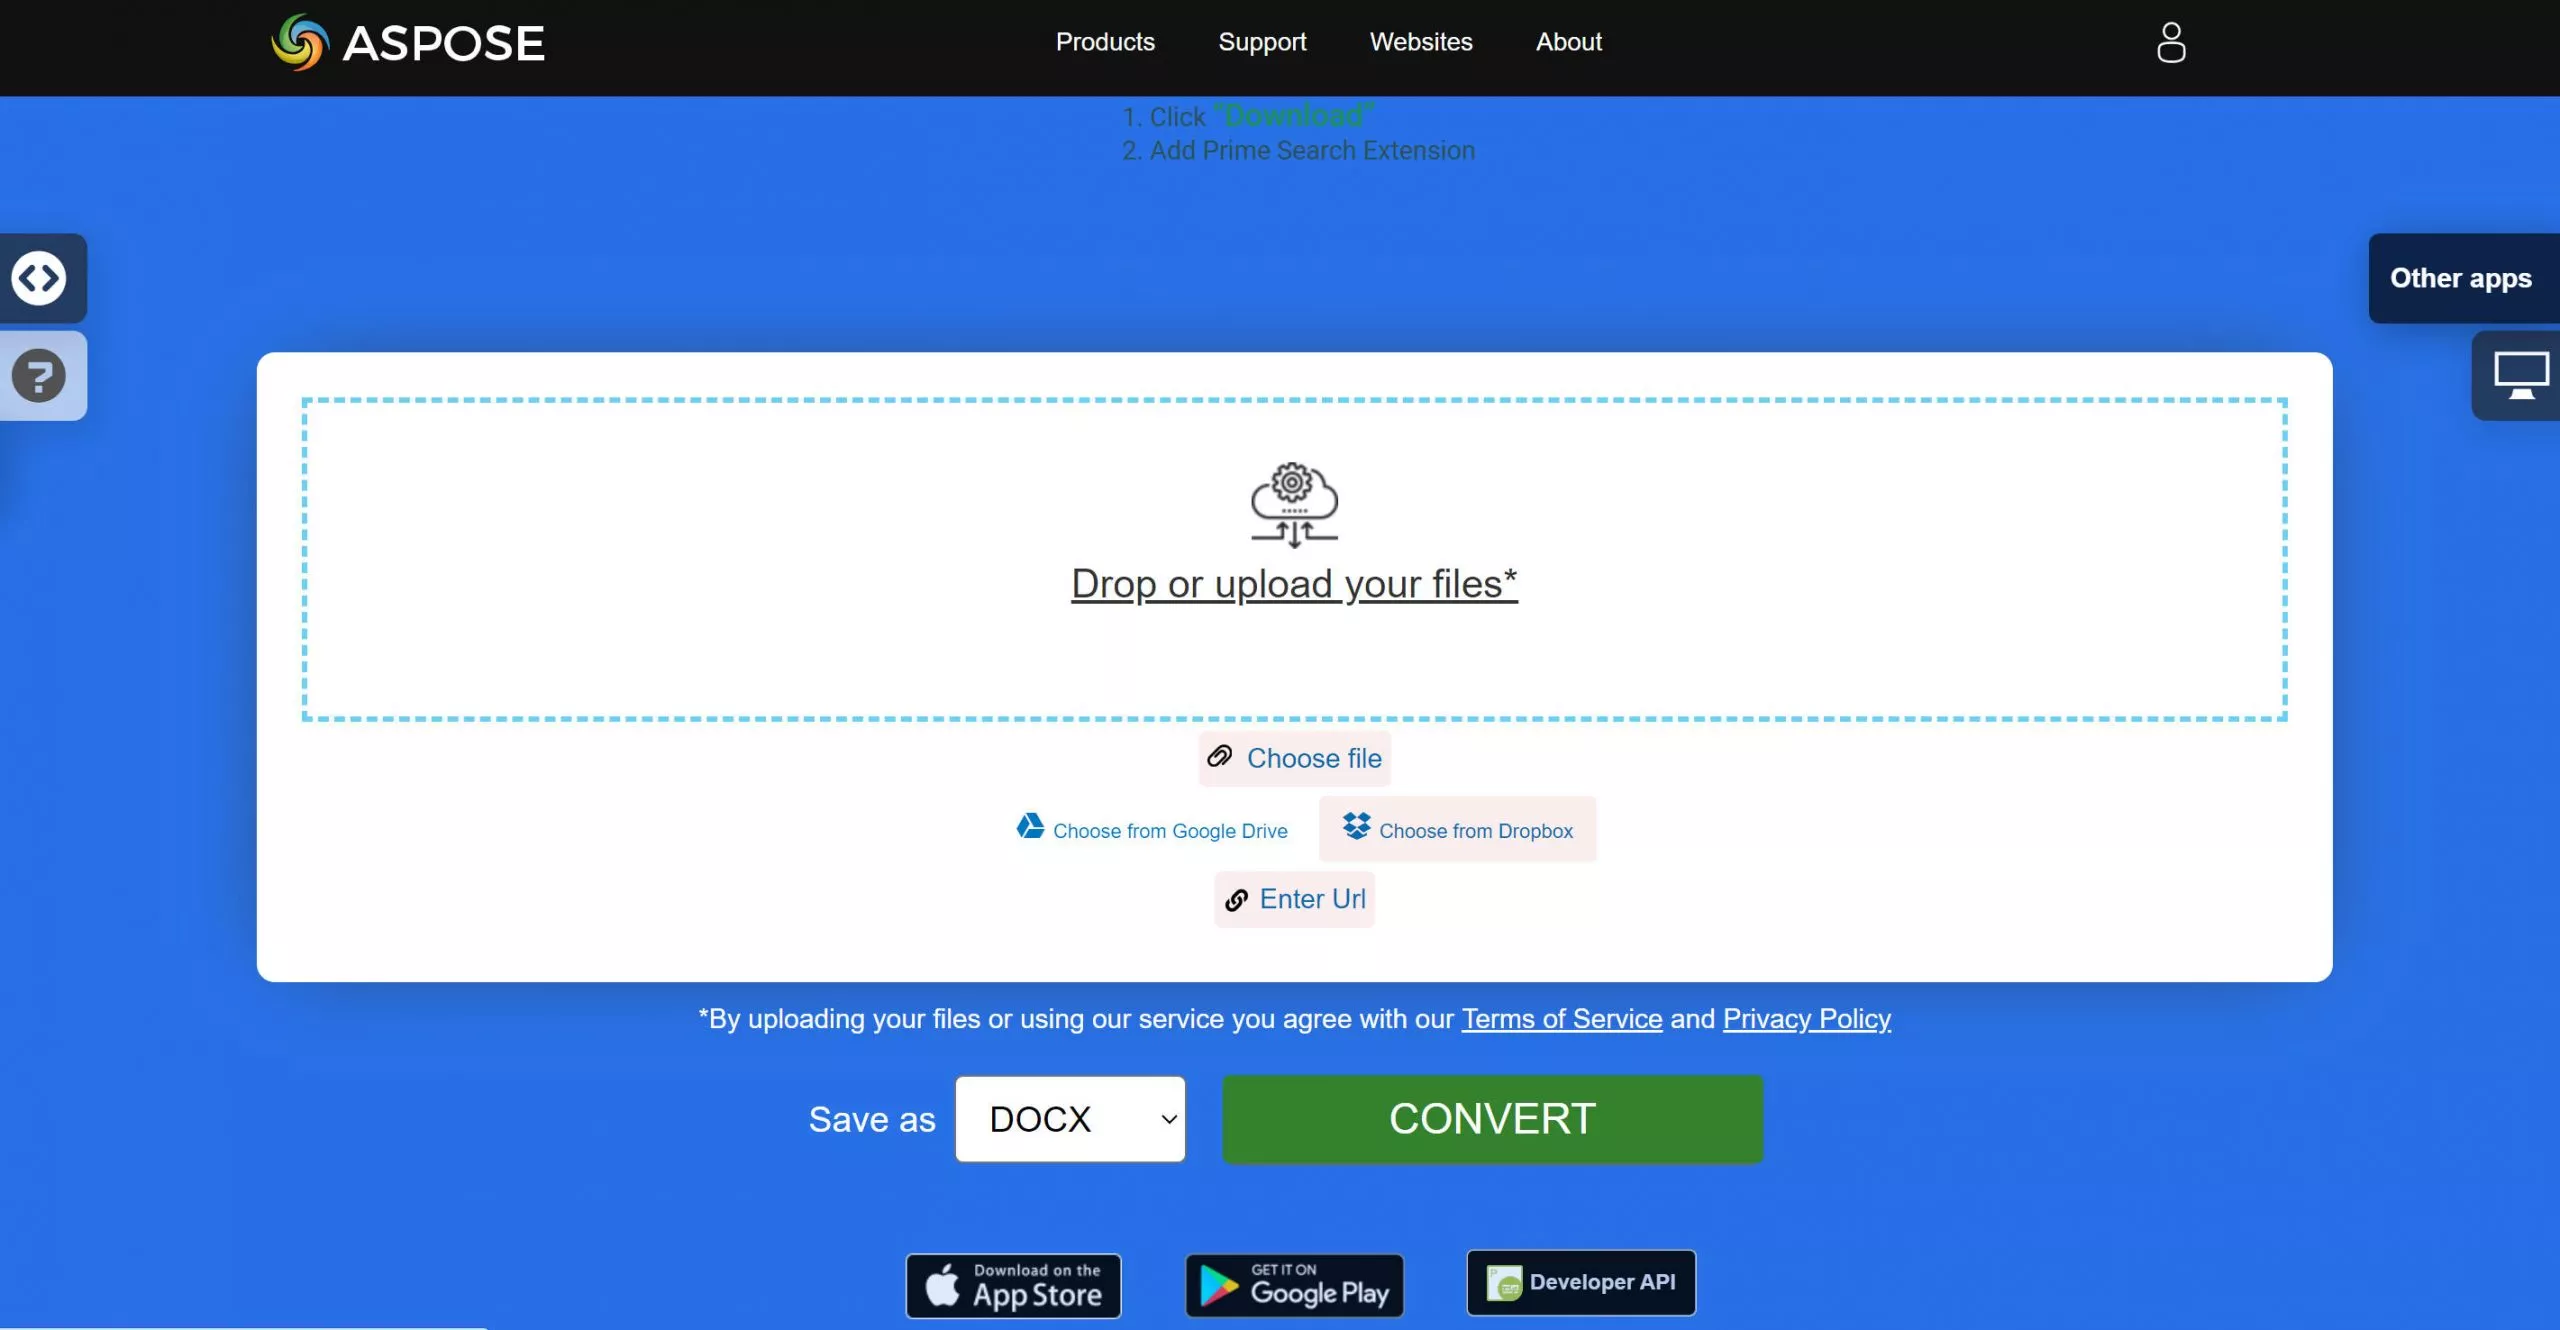Screen dimensions: 2560x1330
Task: Click the Terms of Service link
Action: point(1561,1017)
